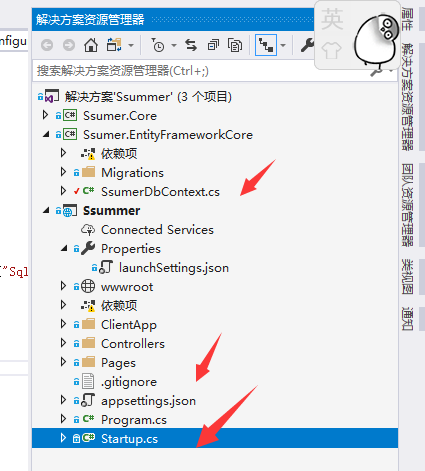
Task: Click the Connected Services cloud icon
Action: pyautogui.click(x=88, y=230)
